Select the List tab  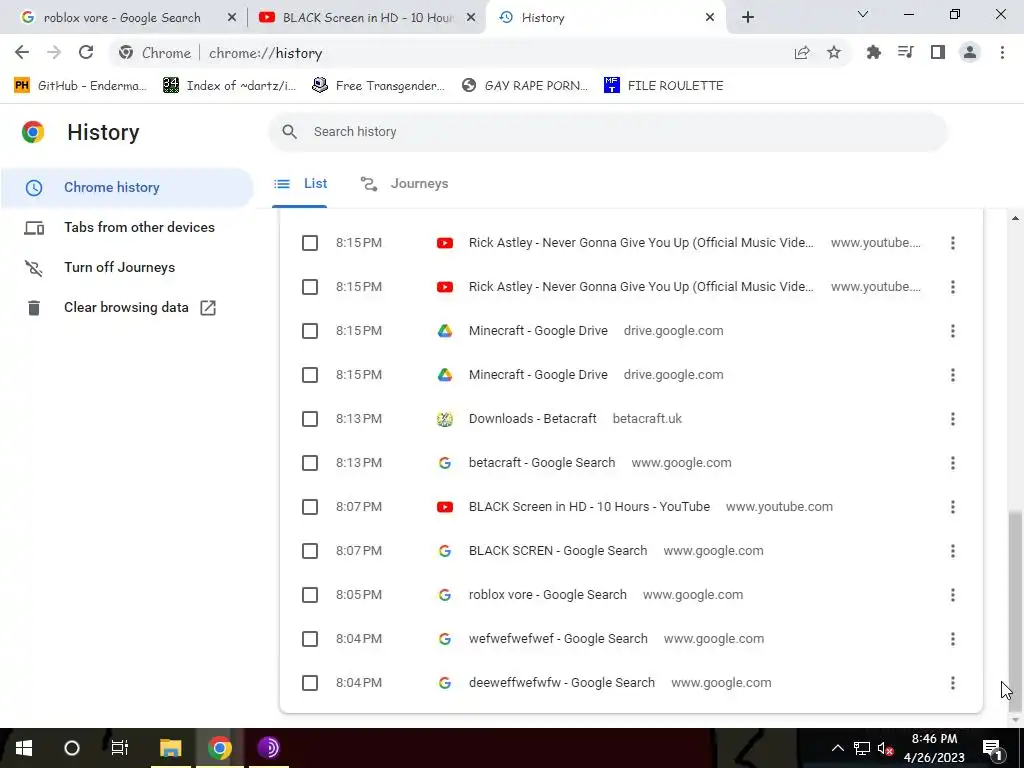click(300, 184)
